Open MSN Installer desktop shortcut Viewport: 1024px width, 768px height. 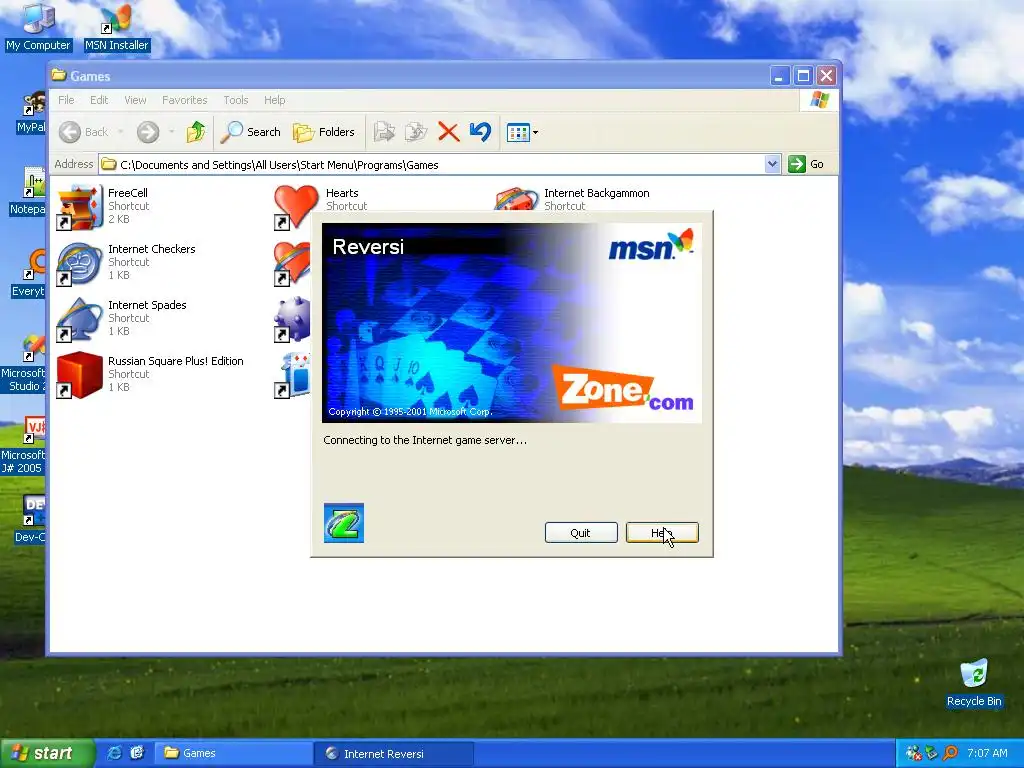(117, 28)
